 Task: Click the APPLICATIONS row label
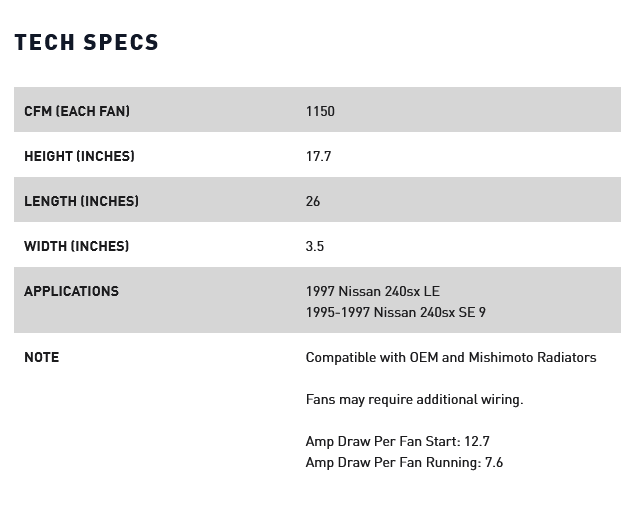[71, 291]
